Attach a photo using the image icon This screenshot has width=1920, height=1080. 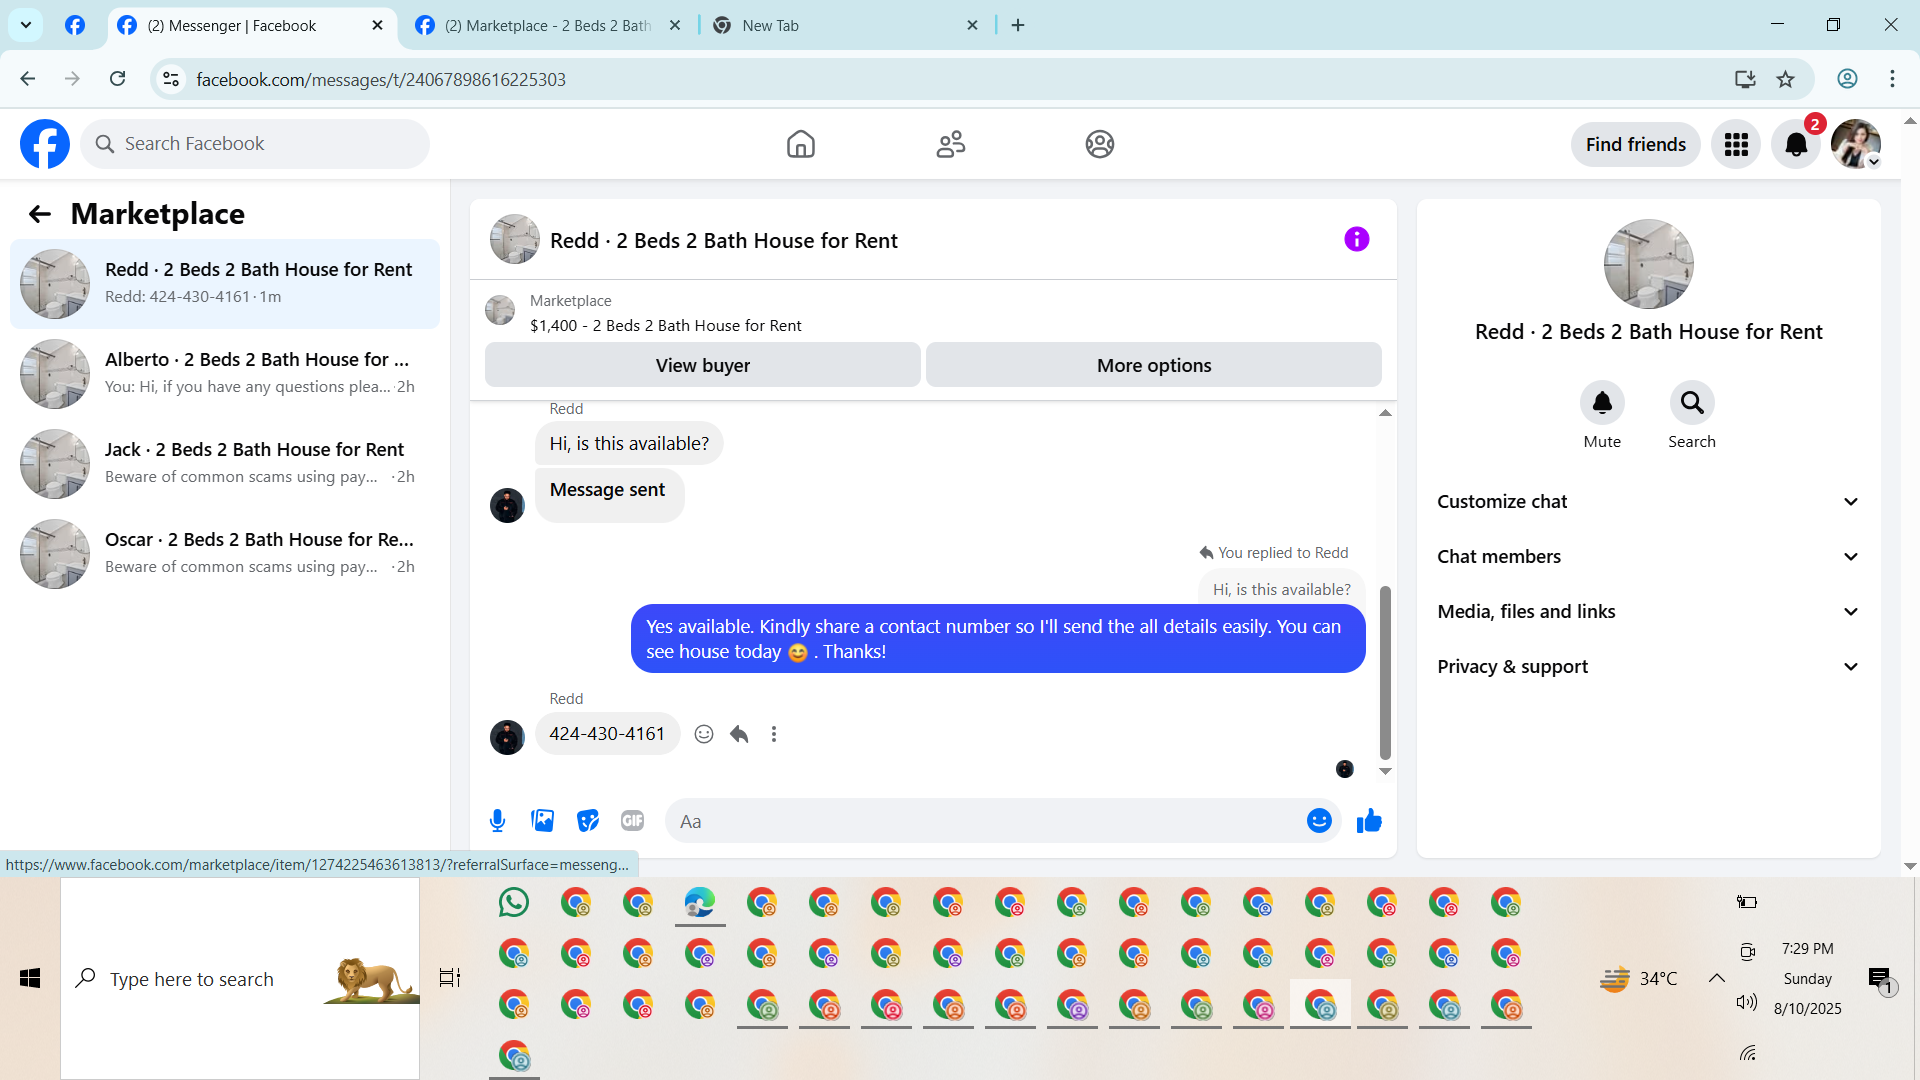coord(542,821)
